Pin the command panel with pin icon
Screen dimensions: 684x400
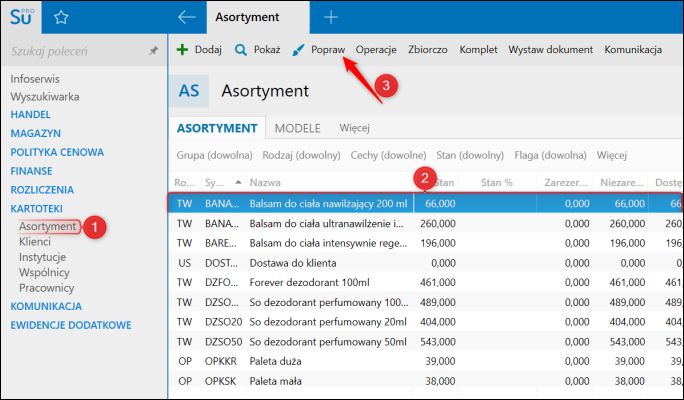[153, 51]
